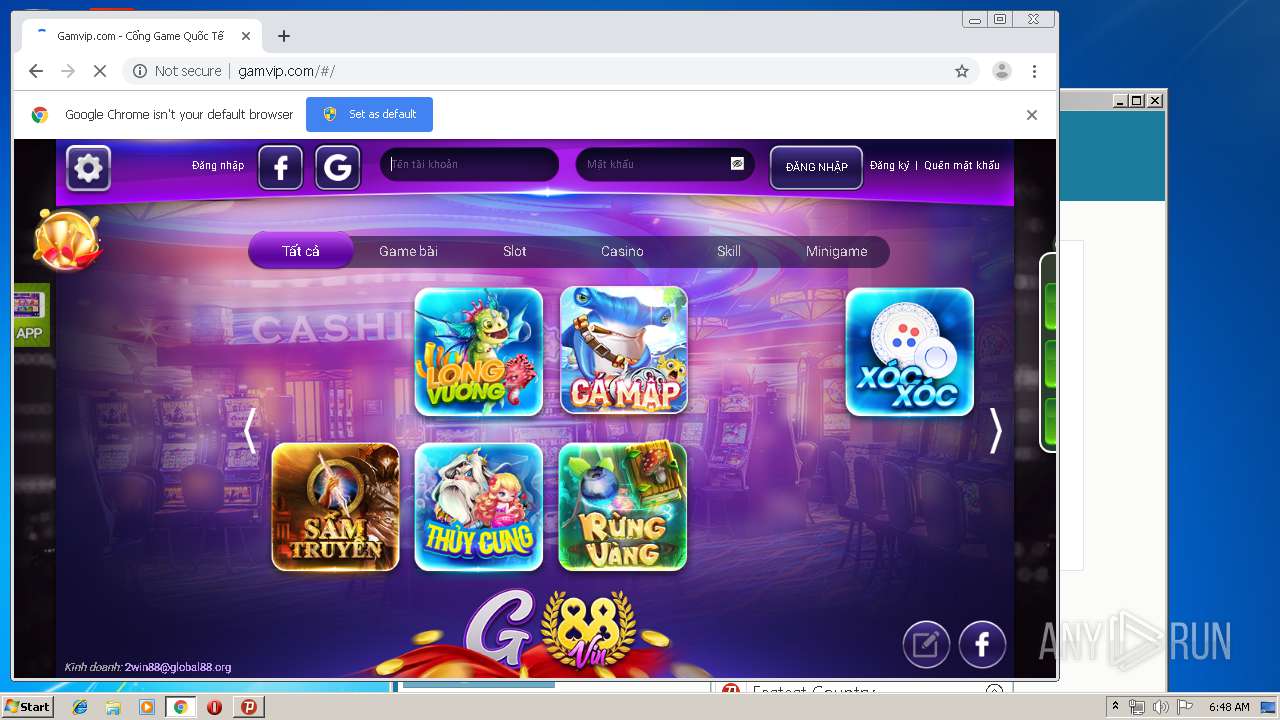Launch the Cá Mập game
Screen dimensions: 1280x720
tap(624, 350)
